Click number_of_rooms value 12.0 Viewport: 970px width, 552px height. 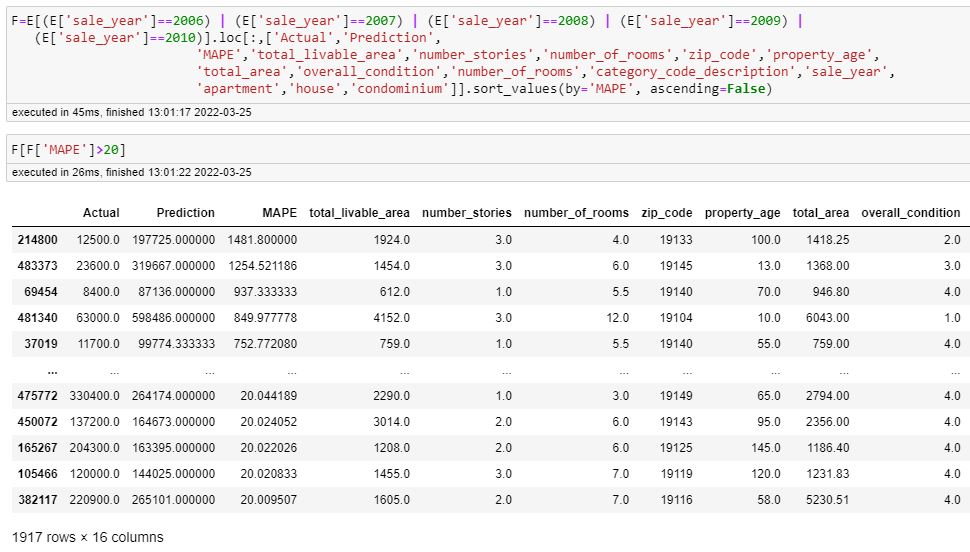(617, 317)
